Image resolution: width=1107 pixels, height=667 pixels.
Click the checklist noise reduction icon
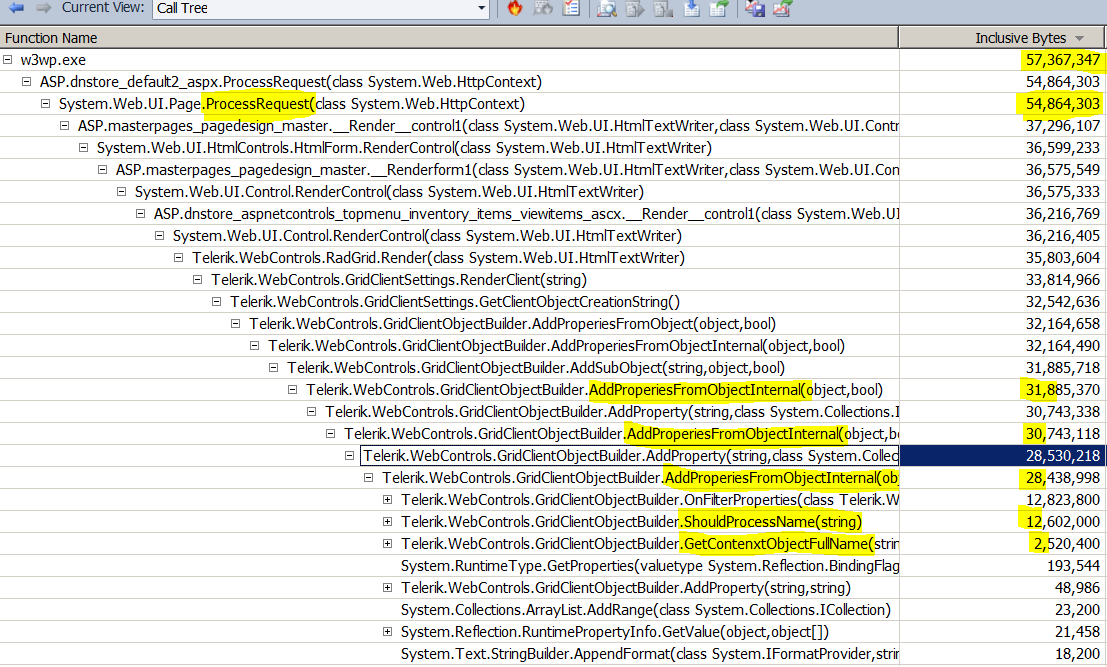click(571, 8)
